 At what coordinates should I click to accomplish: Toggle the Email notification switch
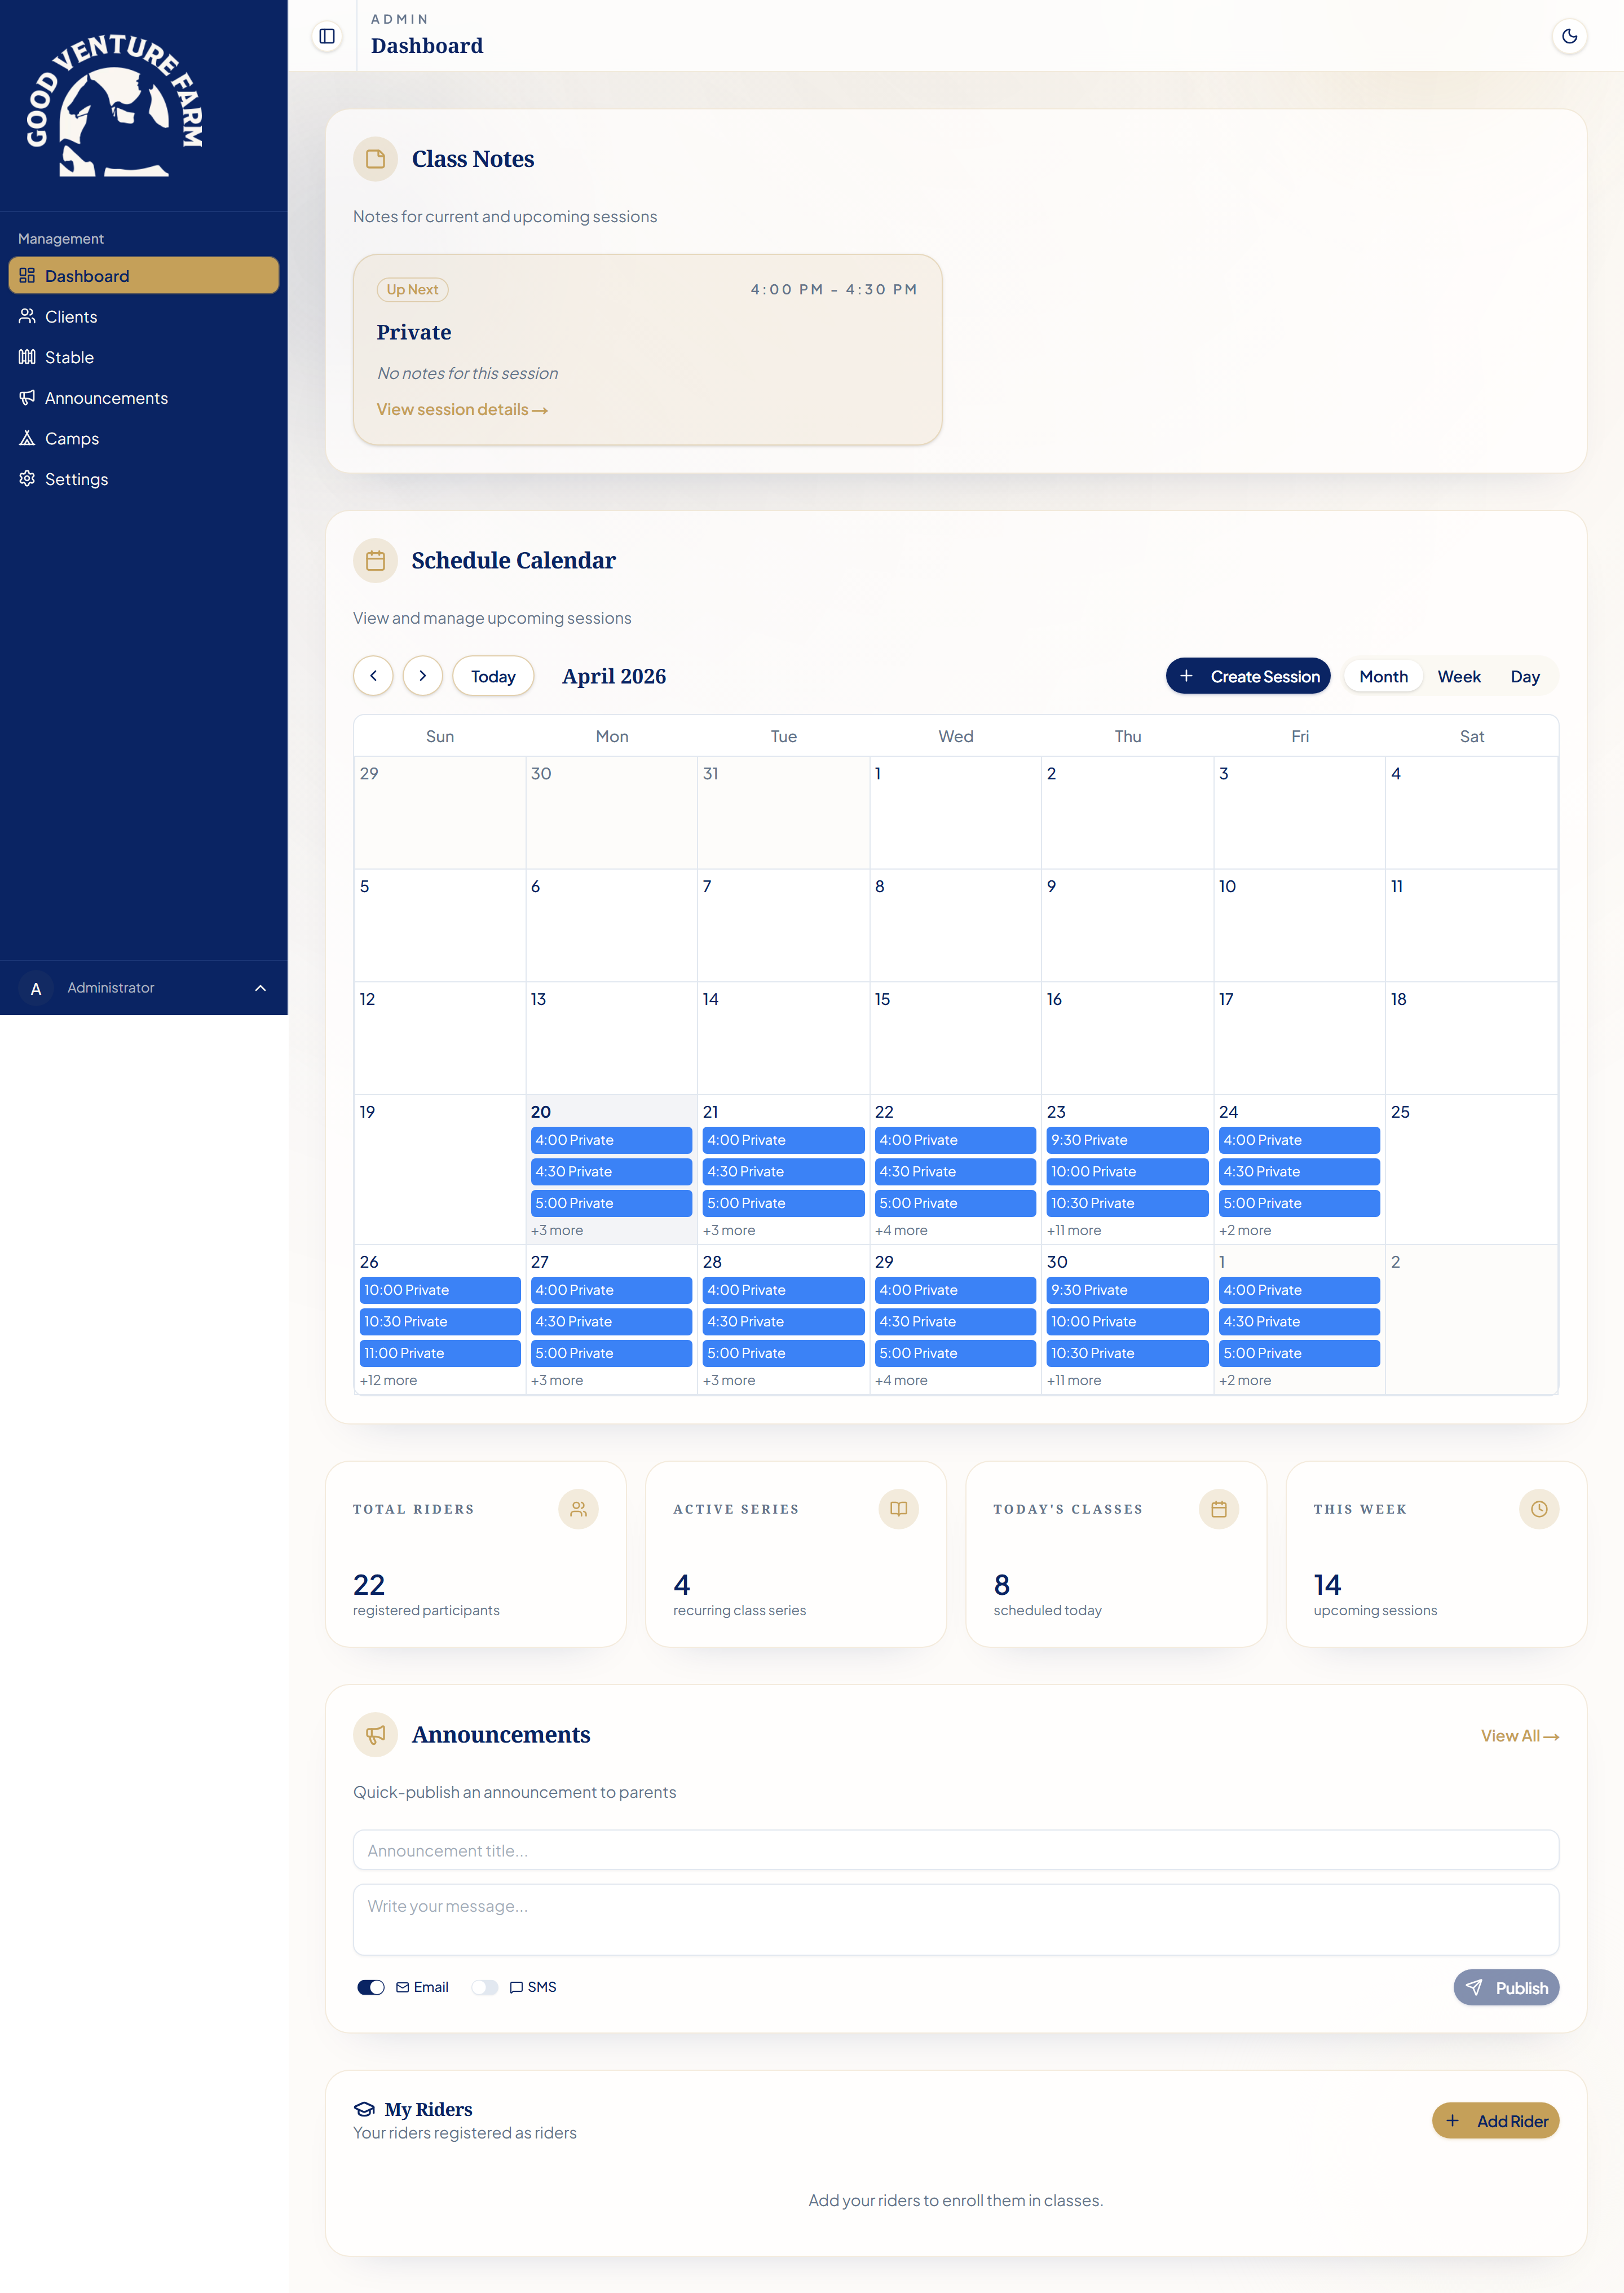[x=371, y=1987]
